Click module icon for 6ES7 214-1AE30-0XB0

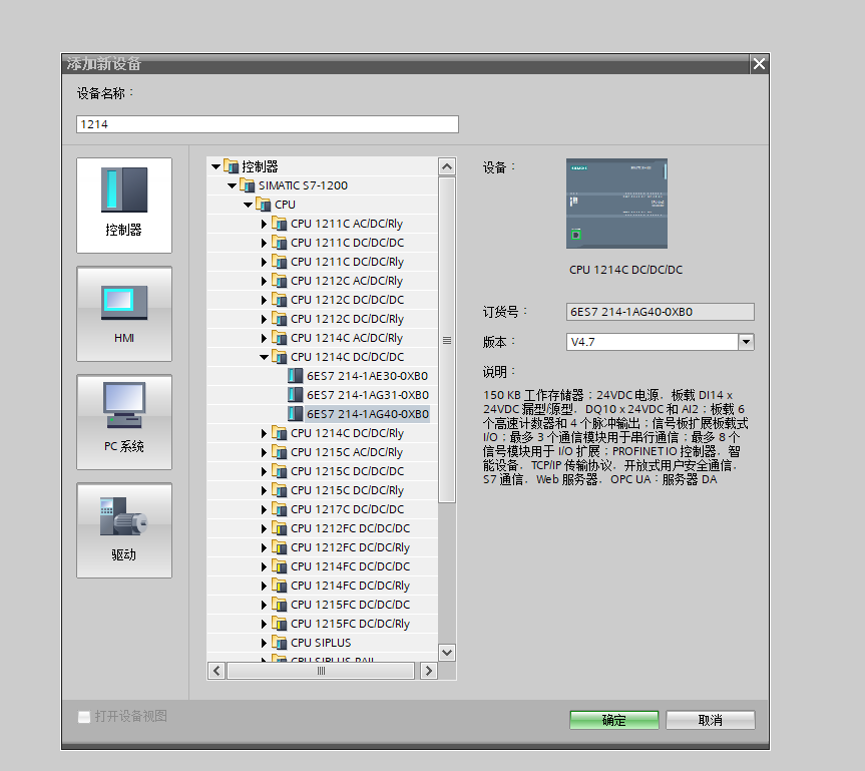tap(296, 376)
